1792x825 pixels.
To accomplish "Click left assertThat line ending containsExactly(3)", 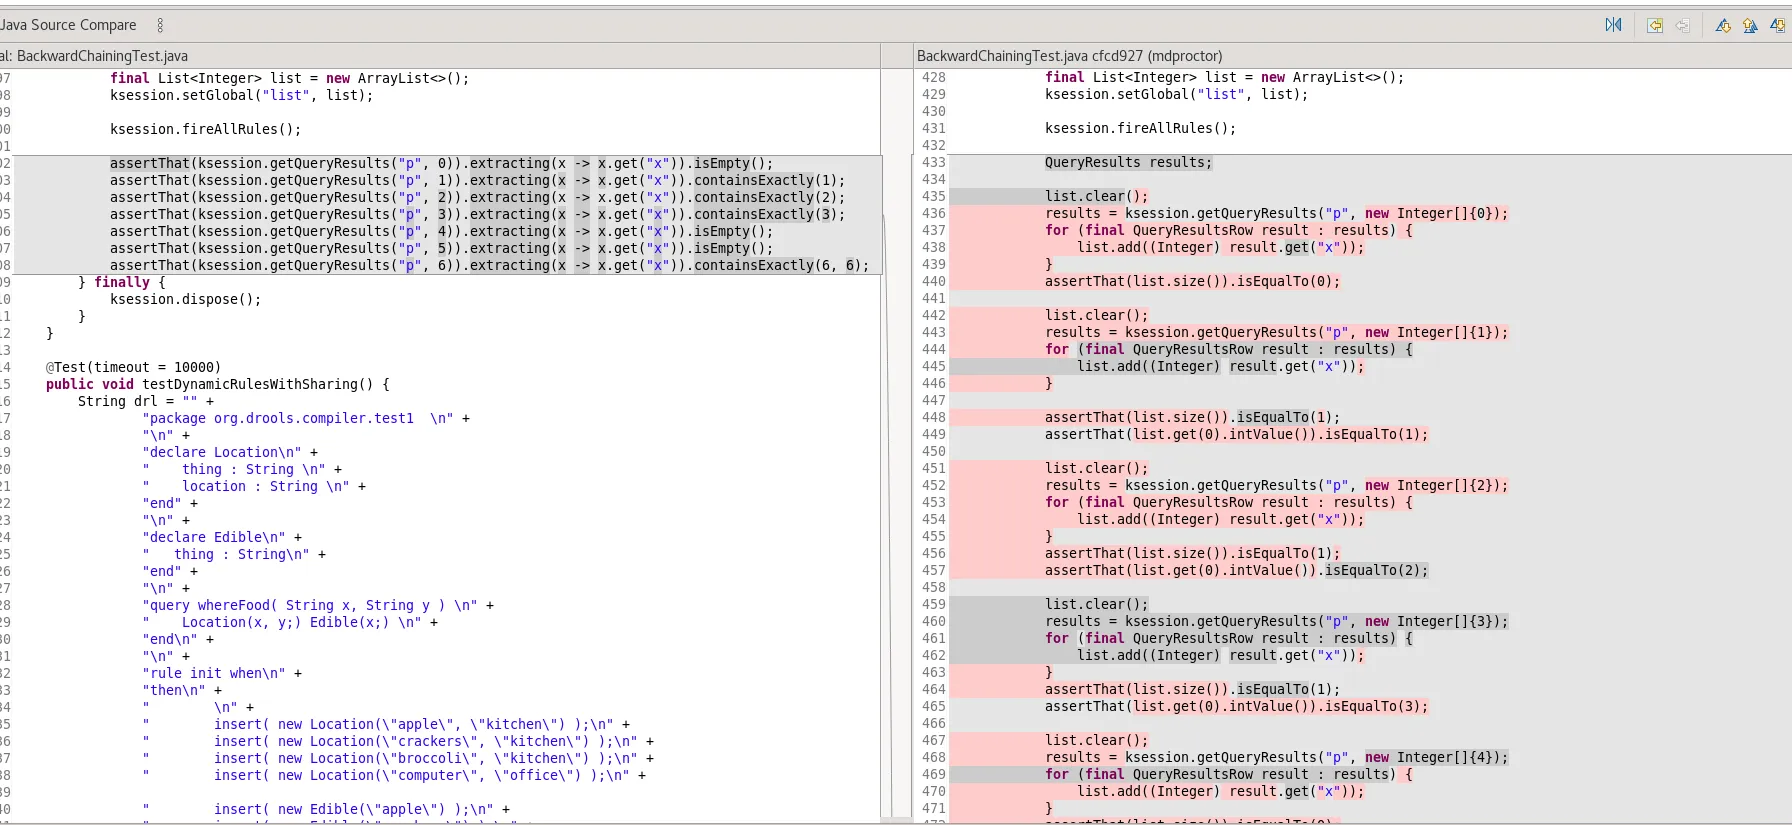I will click(x=477, y=214).
